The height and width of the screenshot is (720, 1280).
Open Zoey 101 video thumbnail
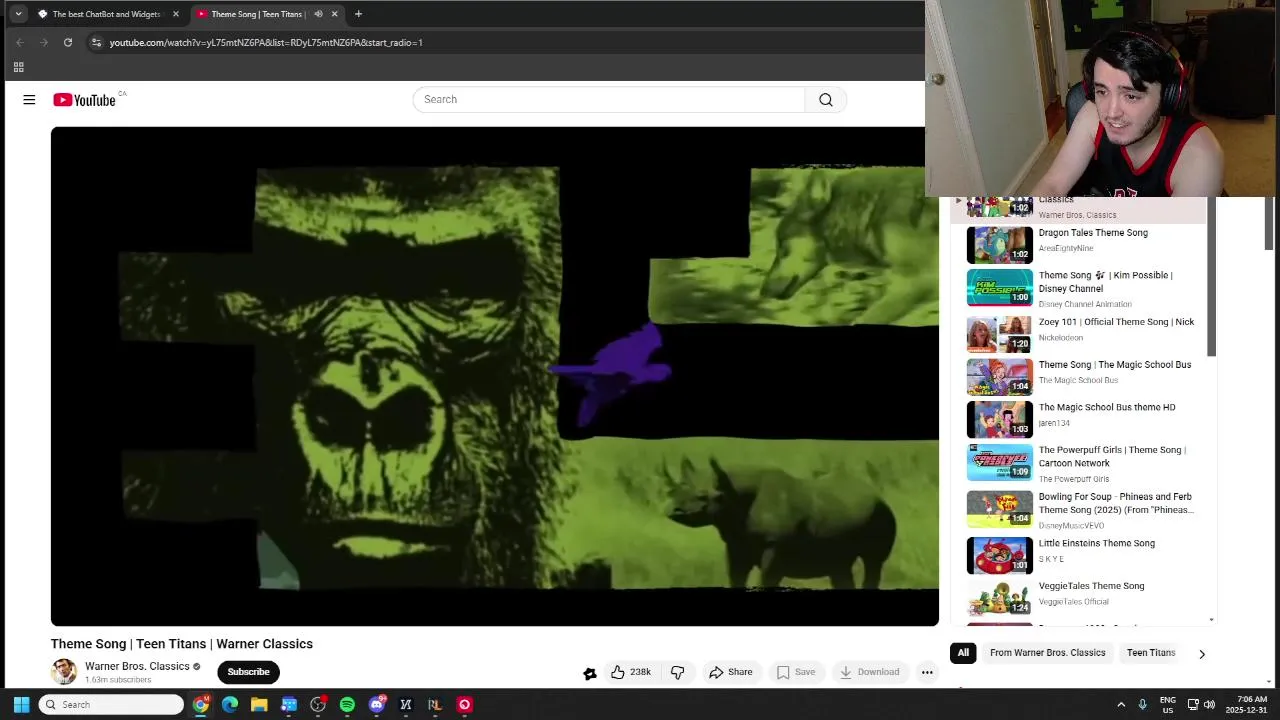click(999, 334)
